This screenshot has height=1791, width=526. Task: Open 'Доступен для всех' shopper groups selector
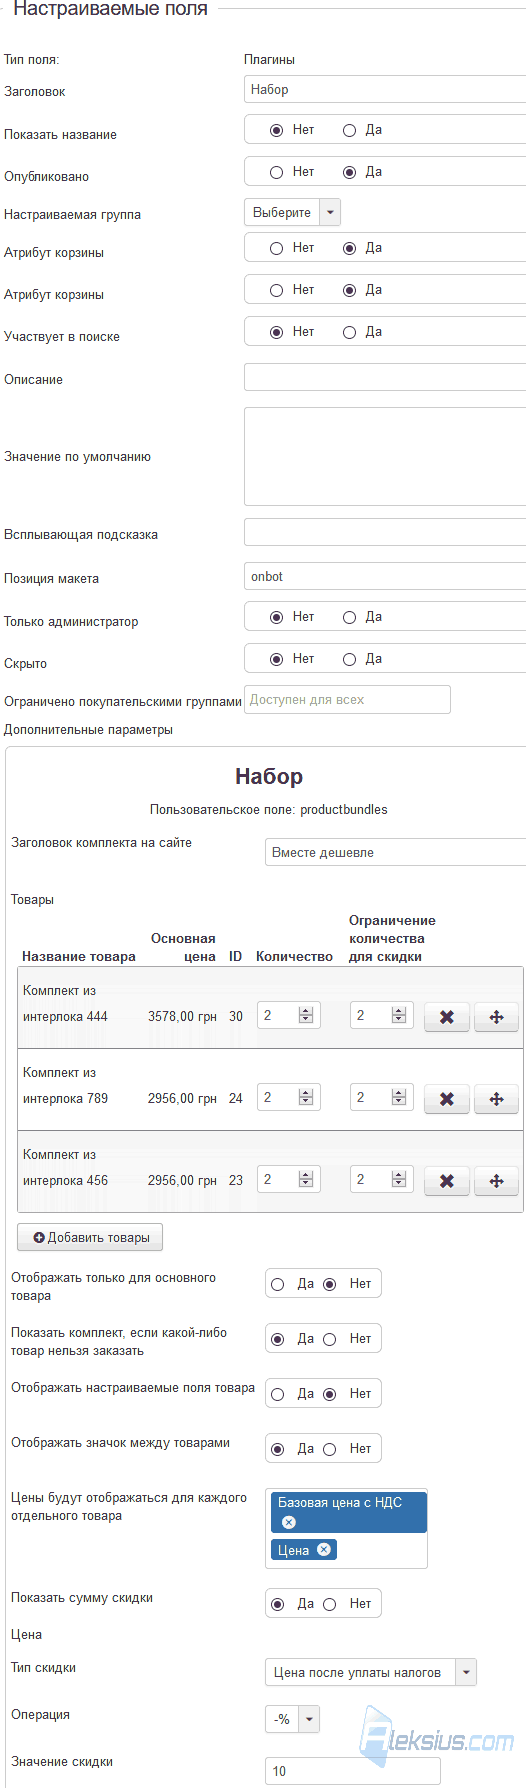[x=347, y=699]
